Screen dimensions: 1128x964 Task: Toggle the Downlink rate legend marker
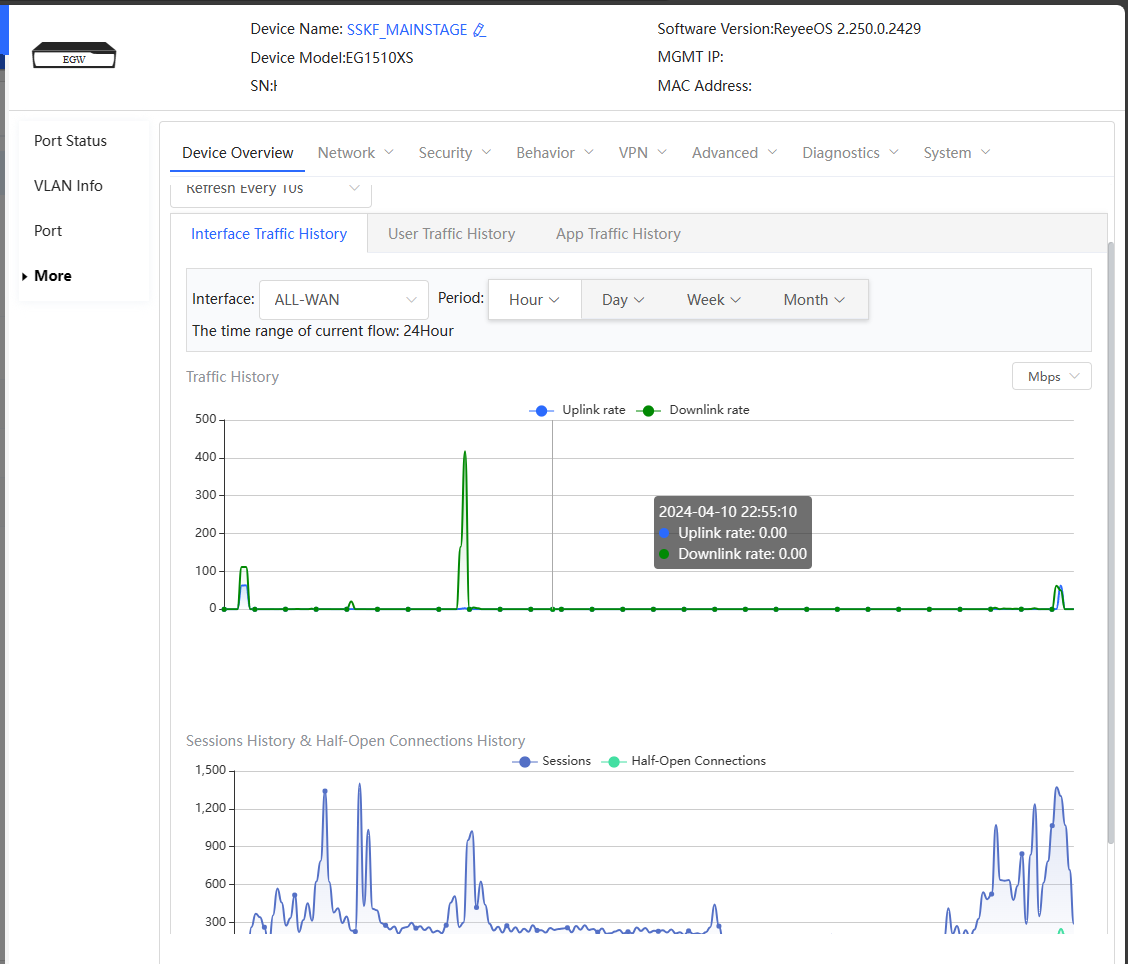650,410
